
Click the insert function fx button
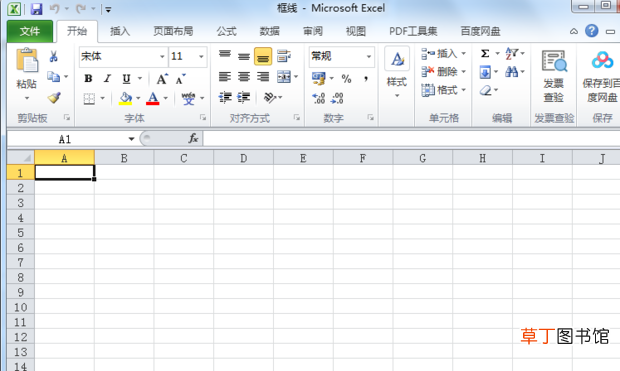tap(193, 138)
